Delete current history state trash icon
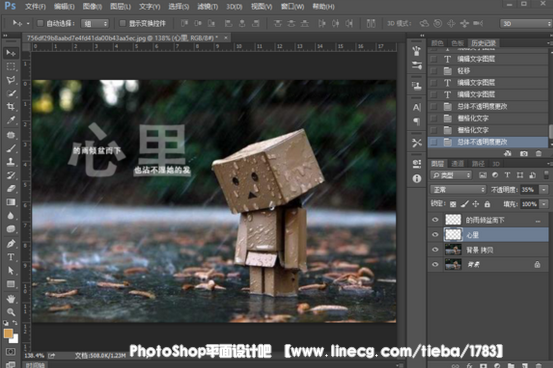This screenshot has height=368, width=553. [x=539, y=153]
